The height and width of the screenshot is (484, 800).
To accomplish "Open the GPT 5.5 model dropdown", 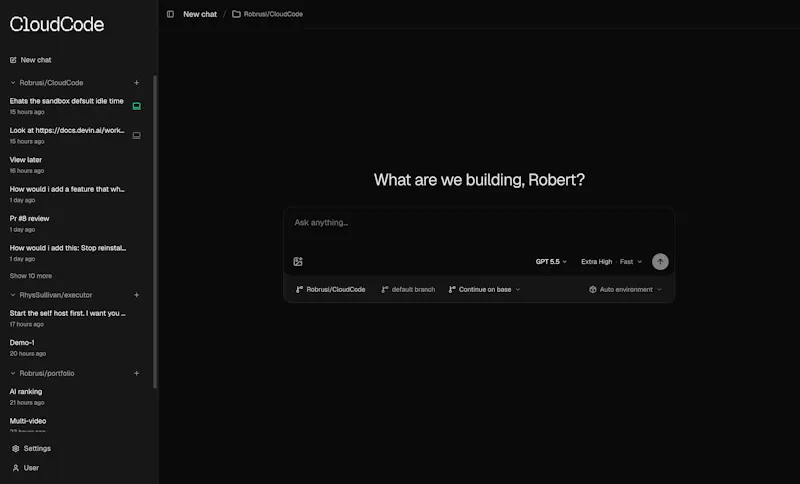I will (x=551, y=262).
